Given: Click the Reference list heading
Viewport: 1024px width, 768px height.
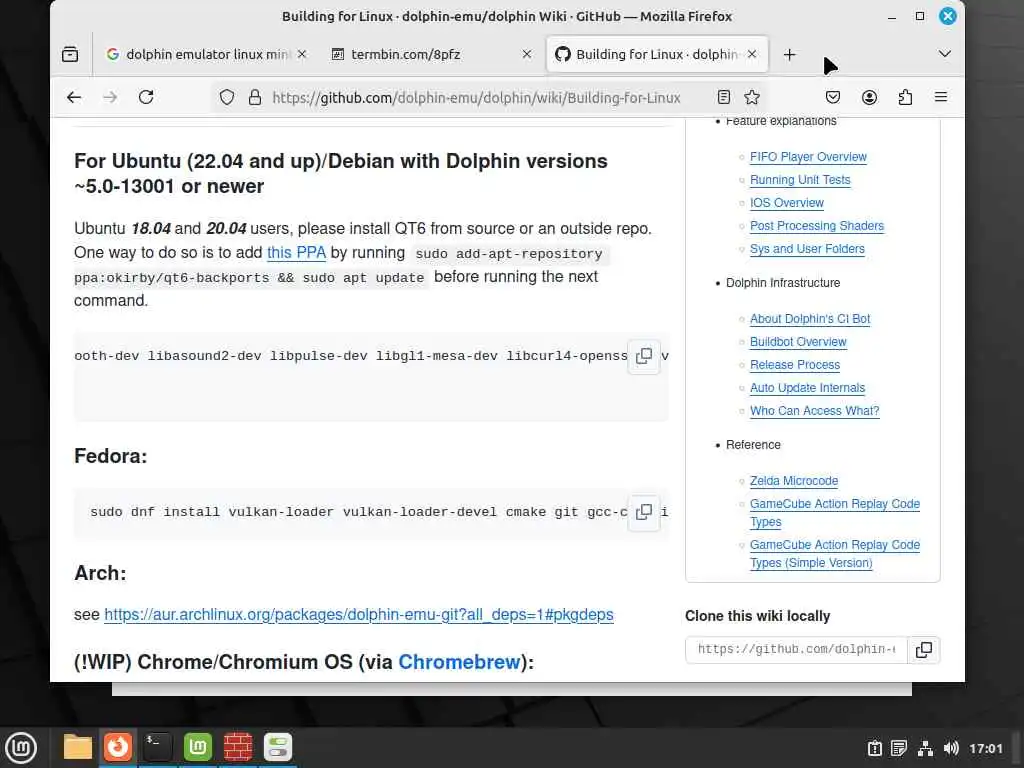Looking at the screenshot, I should pyautogui.click(x=753, y=445).
